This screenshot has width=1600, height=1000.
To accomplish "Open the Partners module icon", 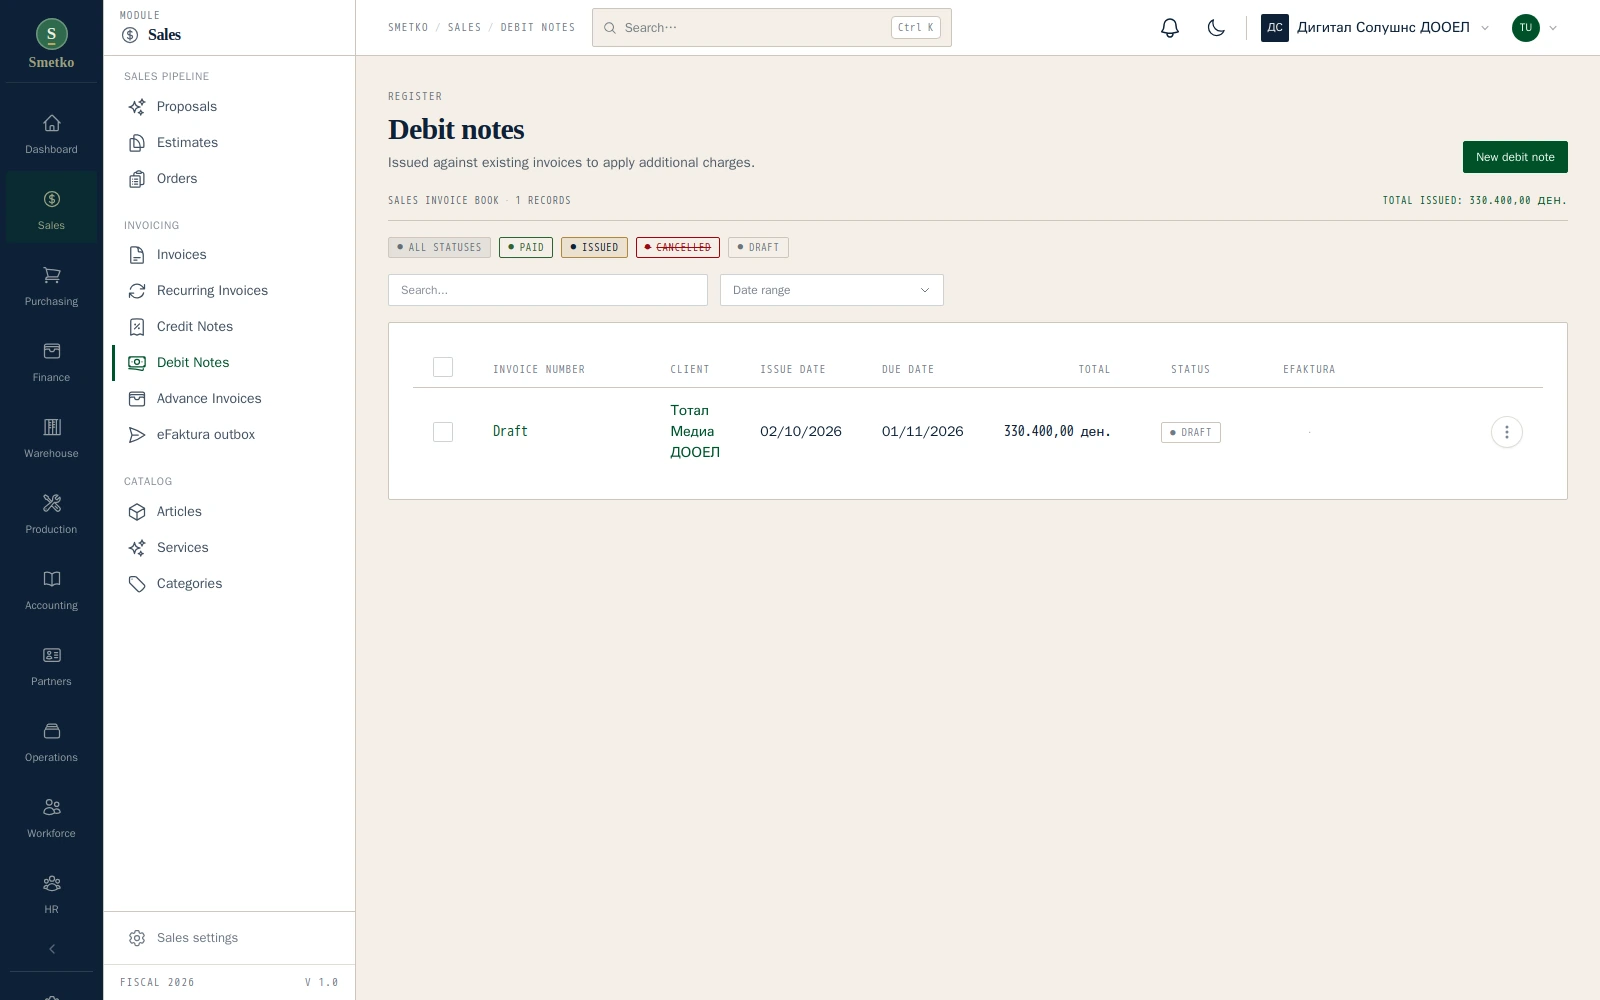I will [51, 655].
